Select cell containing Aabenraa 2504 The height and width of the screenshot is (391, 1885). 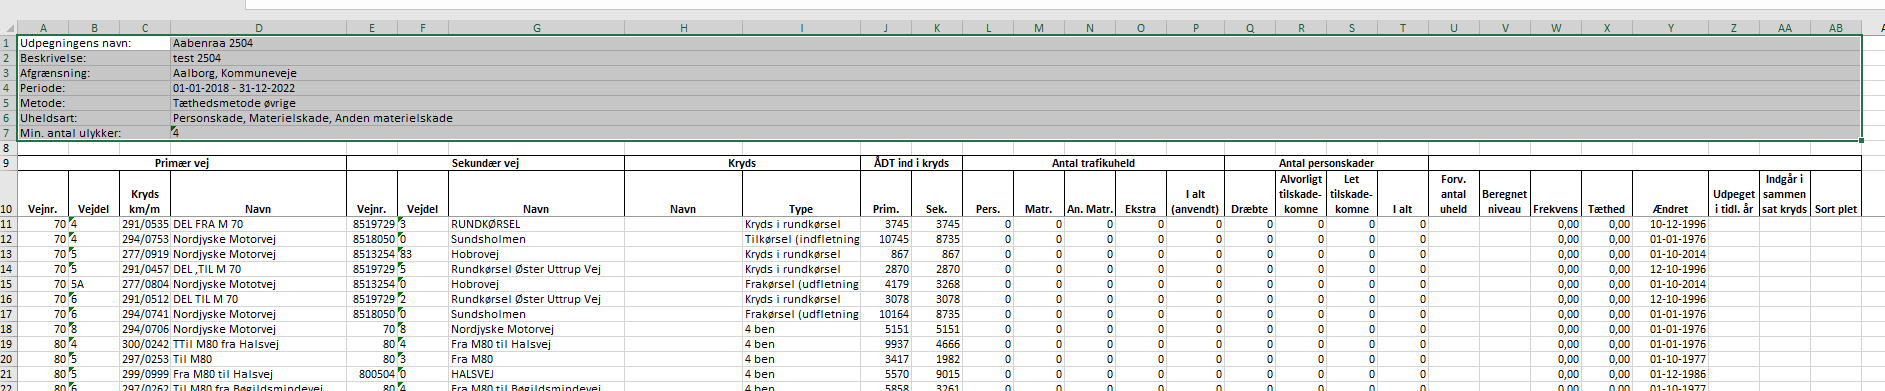[258, 43]
